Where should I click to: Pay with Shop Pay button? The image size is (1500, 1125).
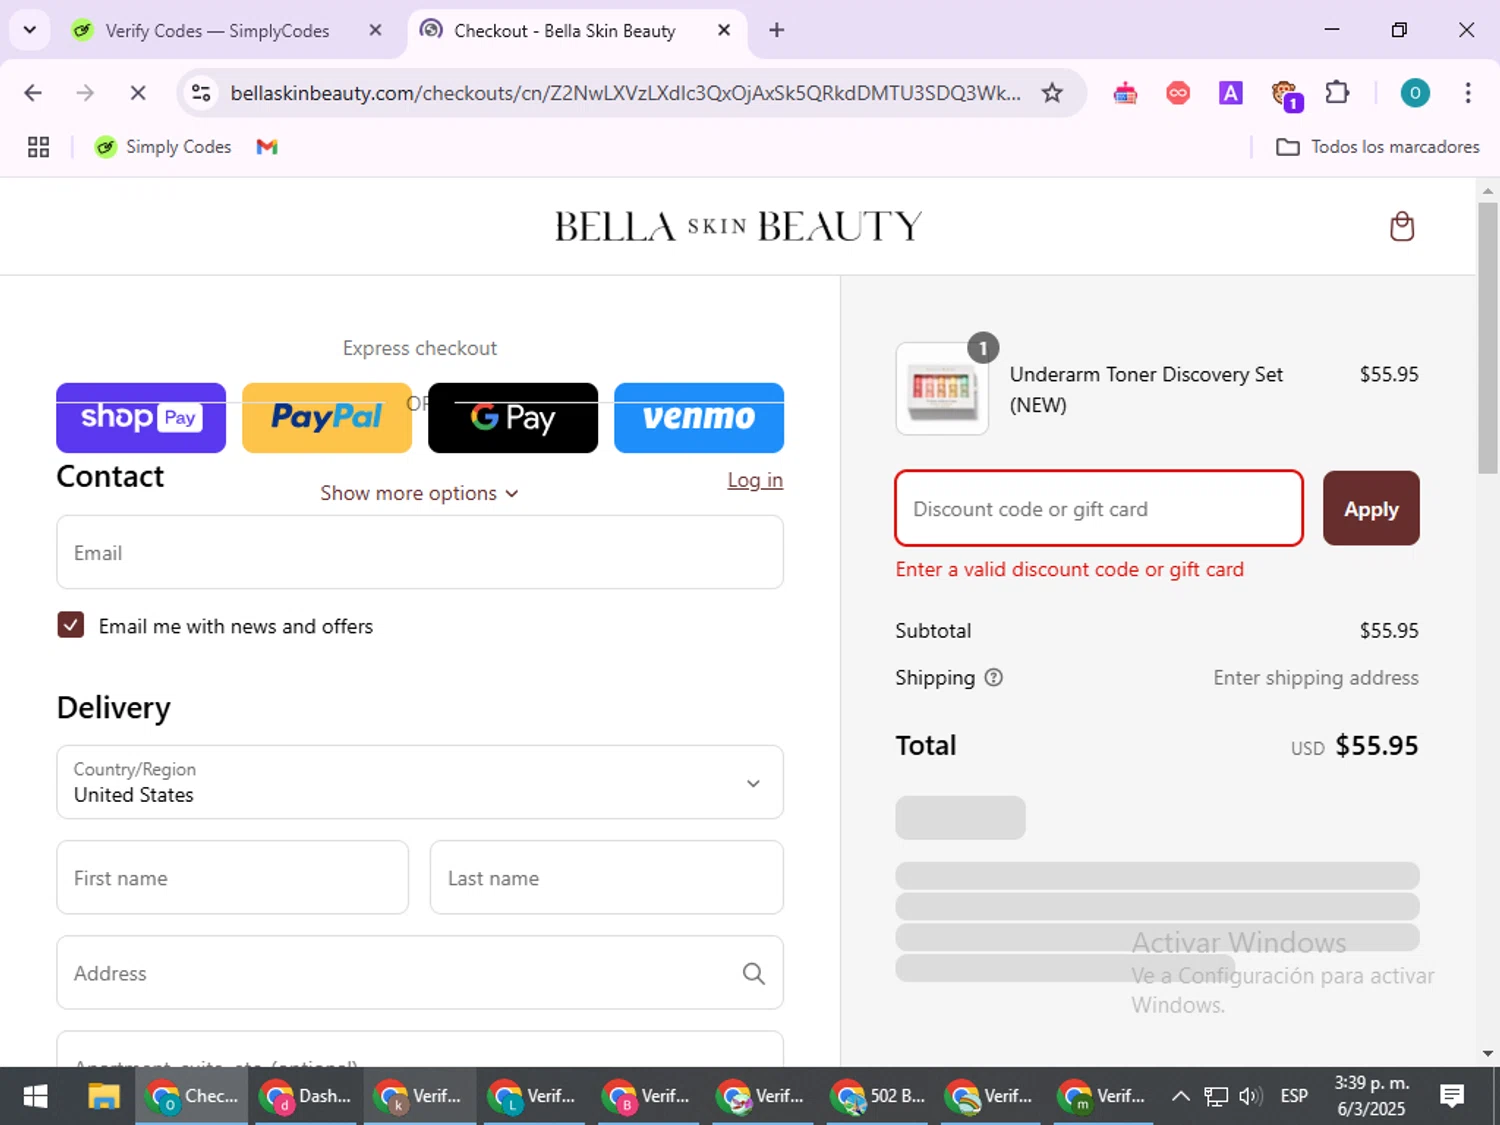pyautogui.click(x=141, y=418)
